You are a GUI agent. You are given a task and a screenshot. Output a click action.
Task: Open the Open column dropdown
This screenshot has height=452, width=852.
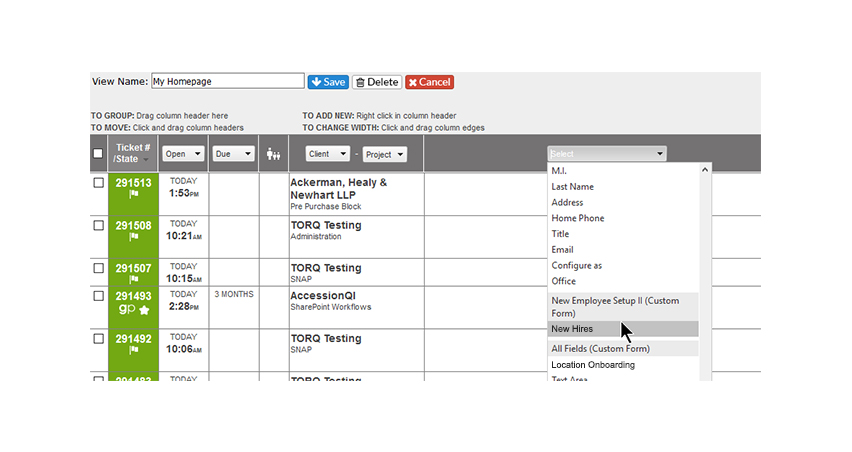coord(183,154)
